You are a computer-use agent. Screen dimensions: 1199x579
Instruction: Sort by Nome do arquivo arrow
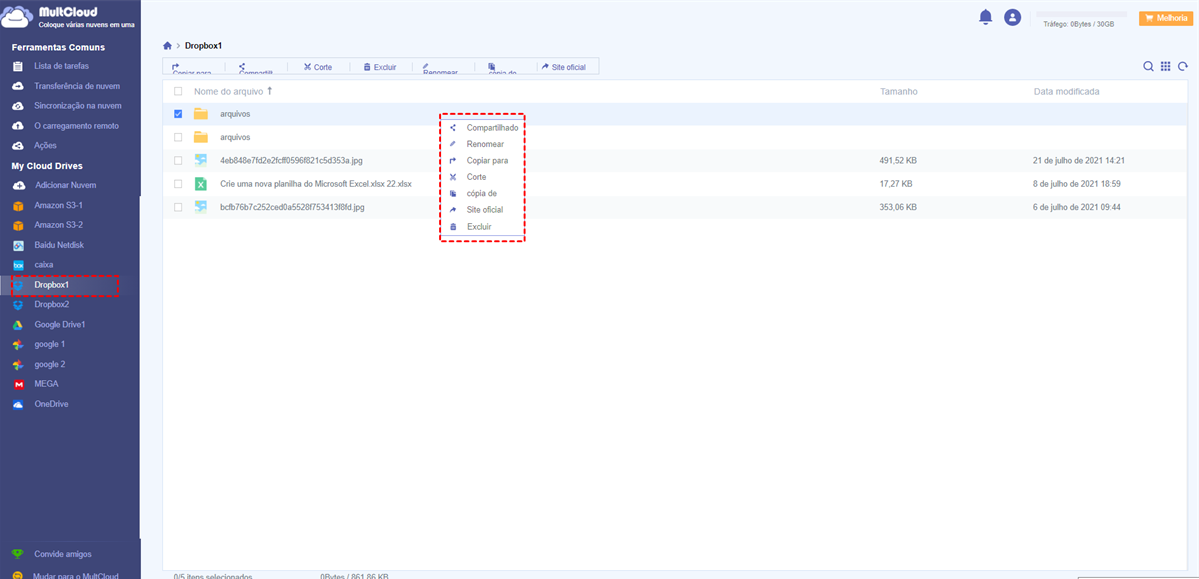pos(269,91)
